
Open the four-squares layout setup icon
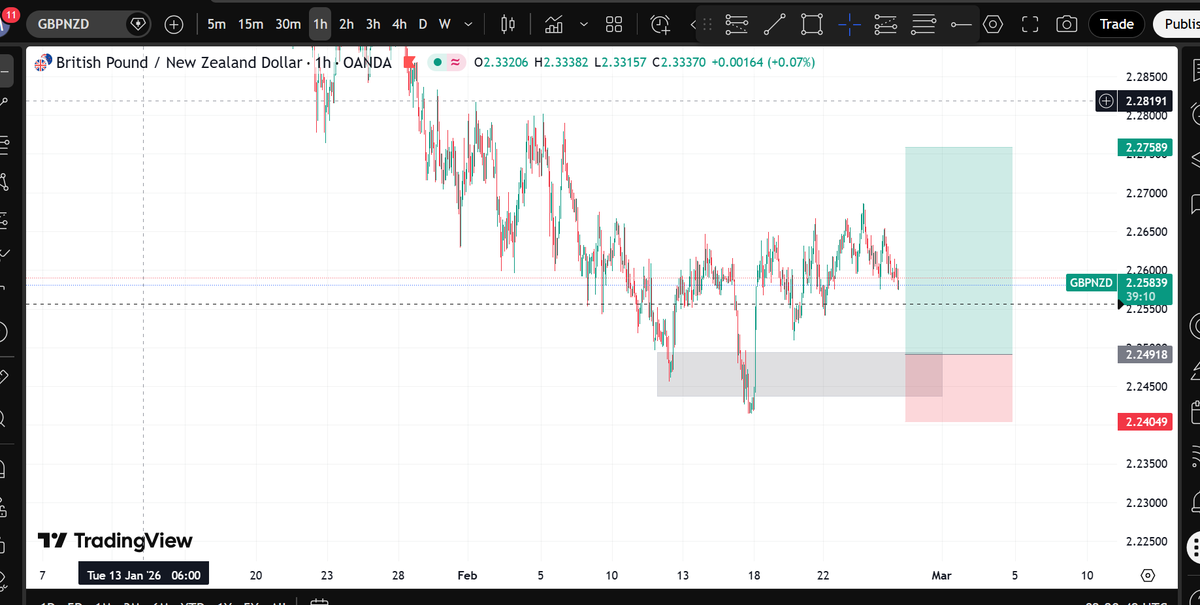pyautogui.click(x=615, y=23)
